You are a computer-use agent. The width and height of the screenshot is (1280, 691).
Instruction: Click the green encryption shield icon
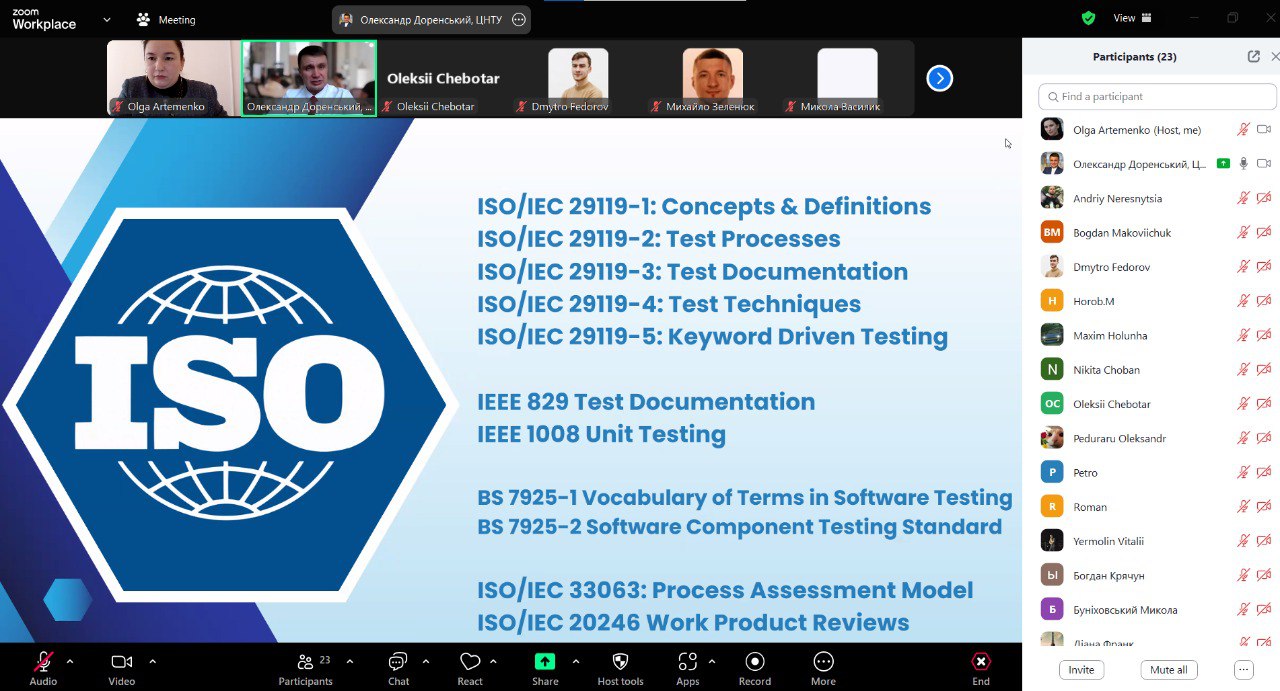[x=1089, y=18]
